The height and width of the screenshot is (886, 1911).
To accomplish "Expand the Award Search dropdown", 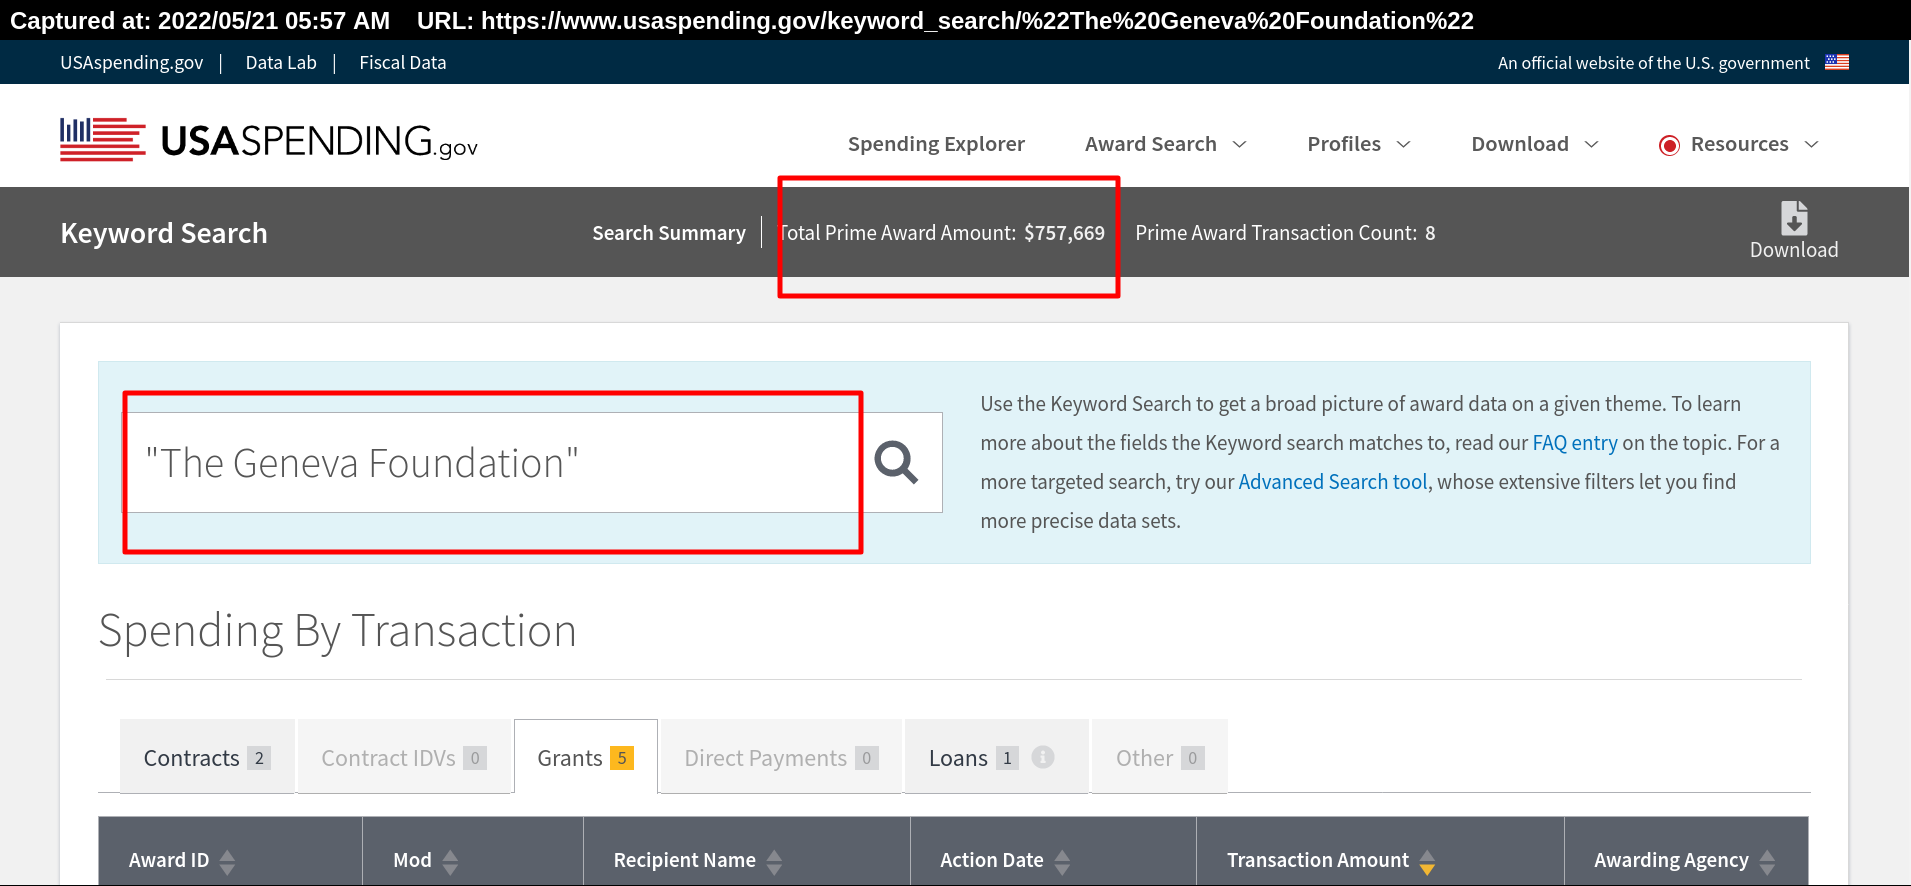I will tap(1166, 144).
